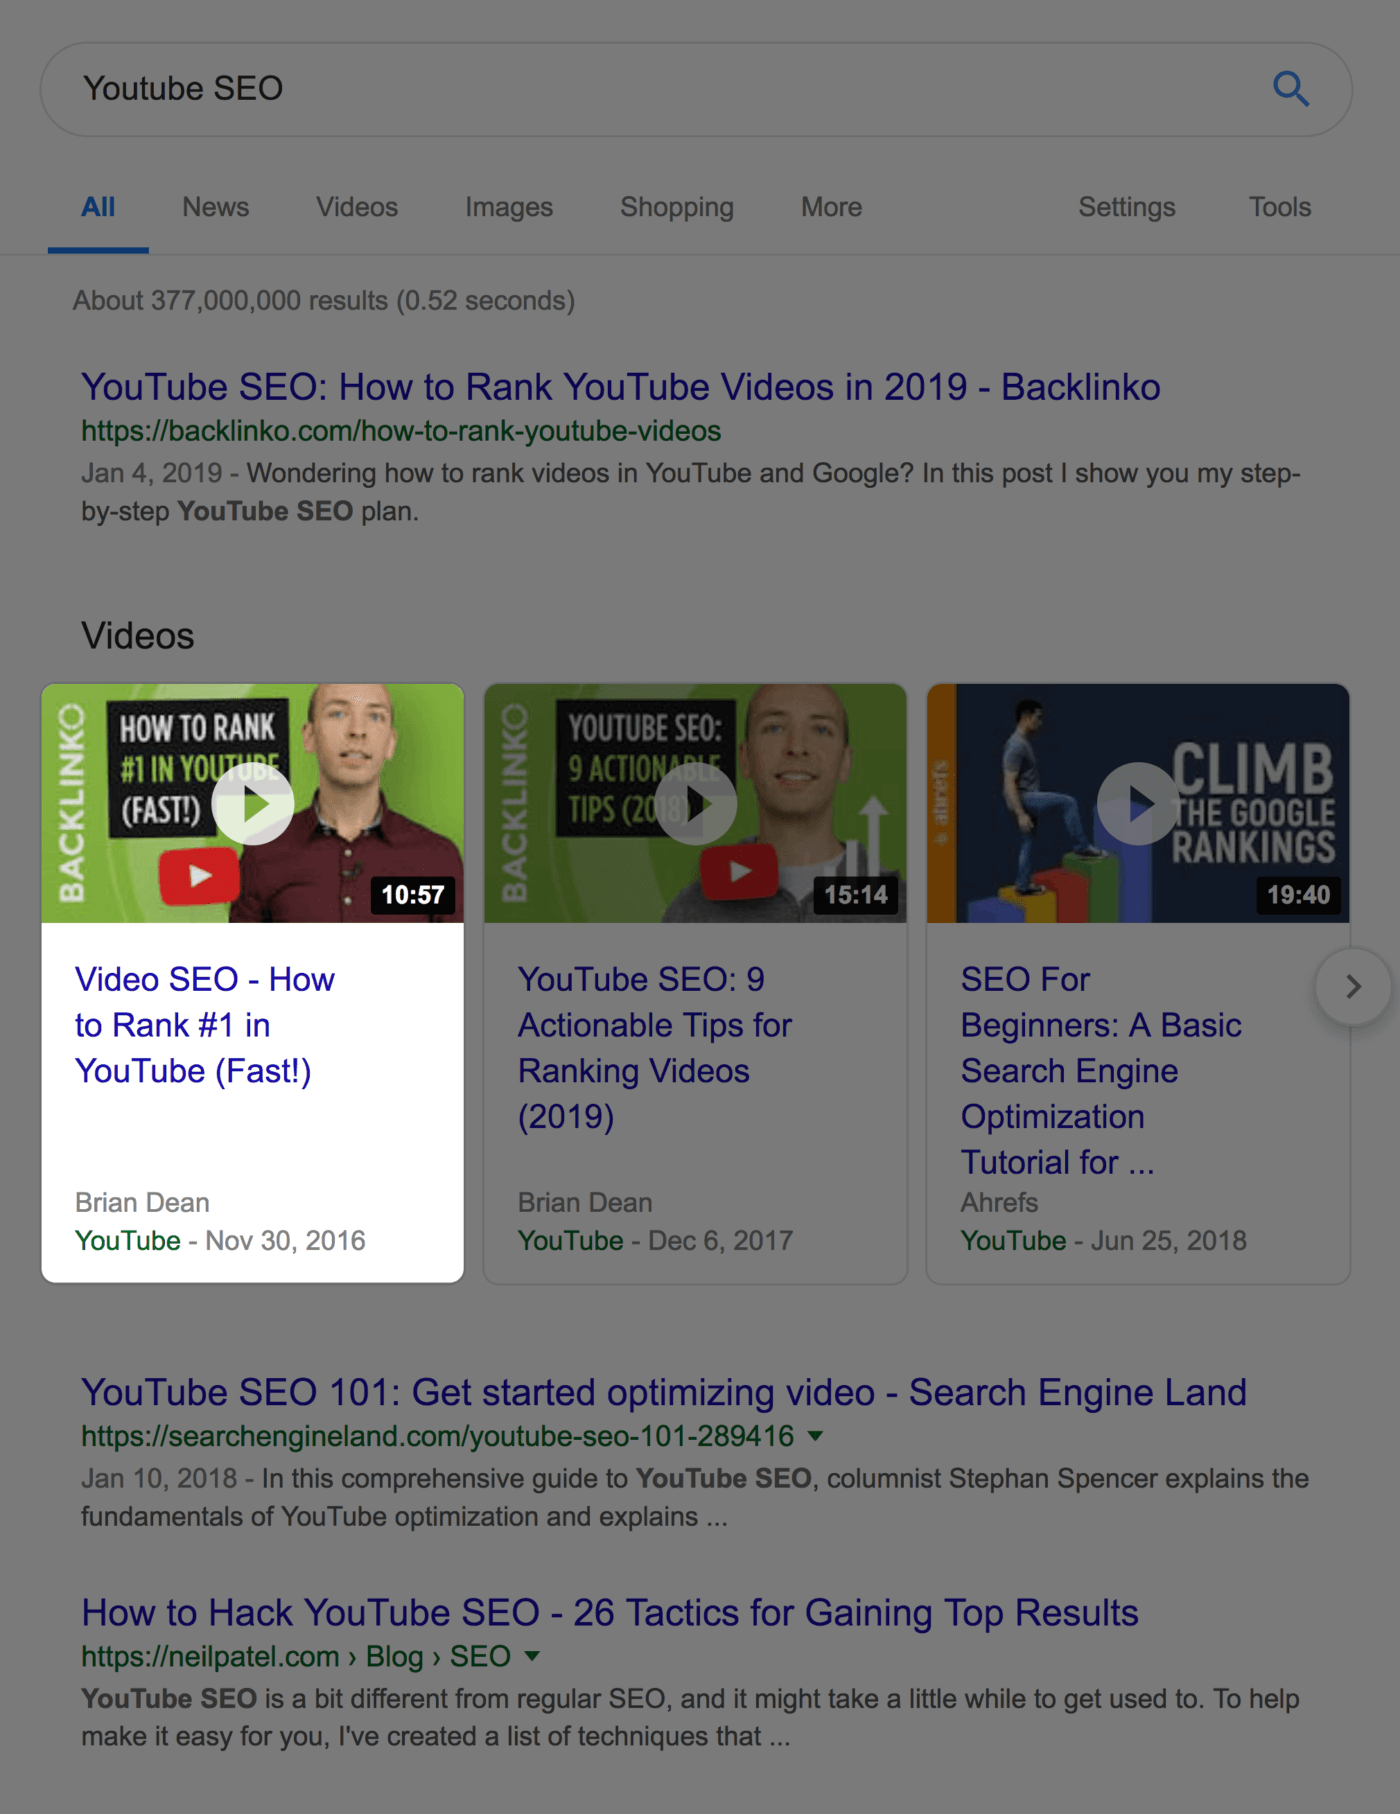Click the neilpatel.com Blog SEO breadcrumb
Screen dimensions: 1400x1814
point(296,1656)
